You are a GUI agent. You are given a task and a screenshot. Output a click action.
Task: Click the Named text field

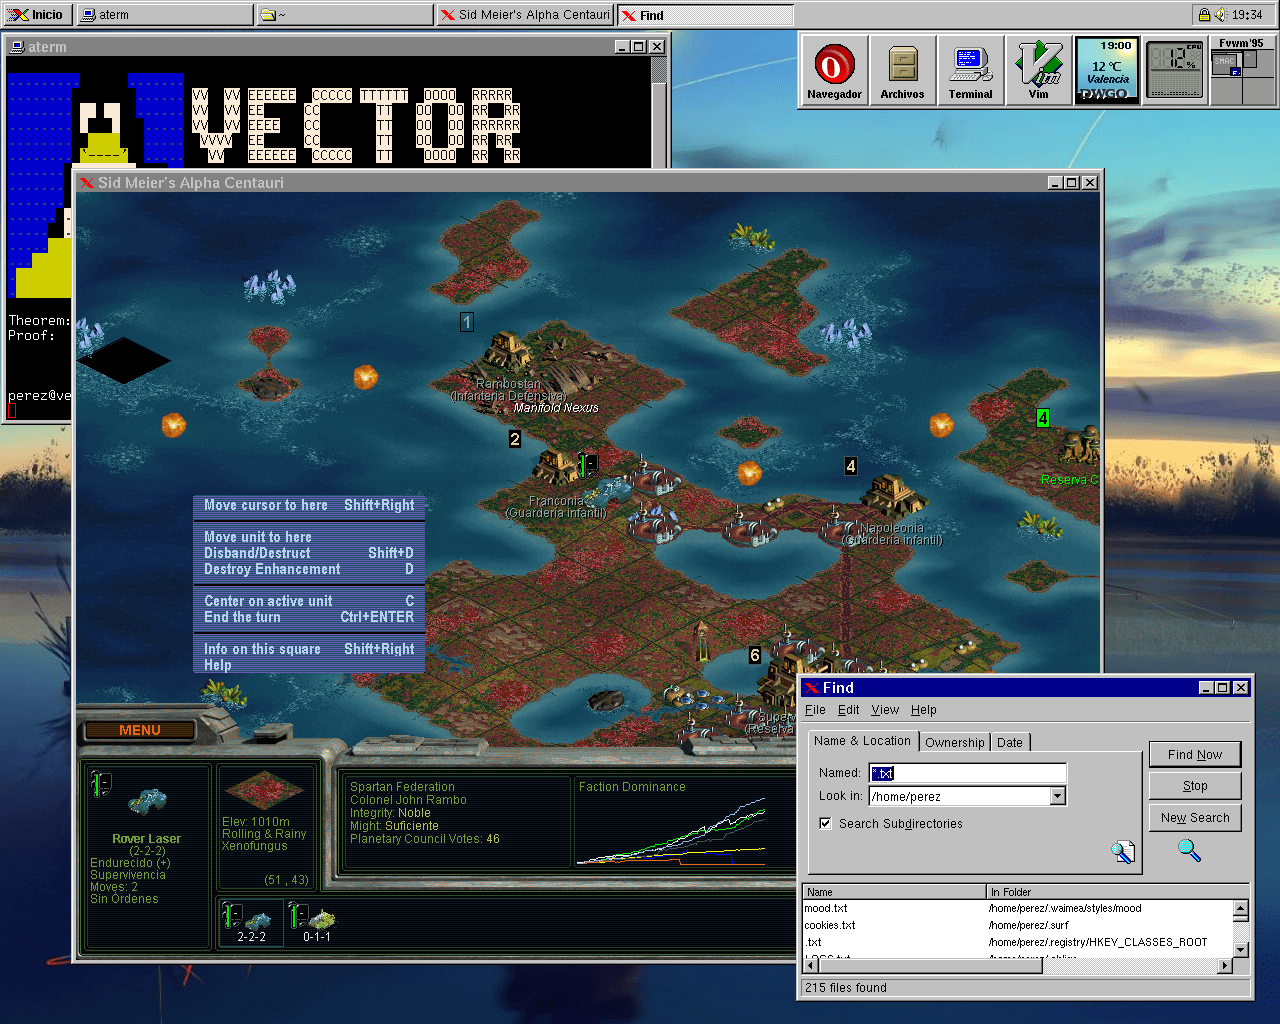tap(967, 773)
